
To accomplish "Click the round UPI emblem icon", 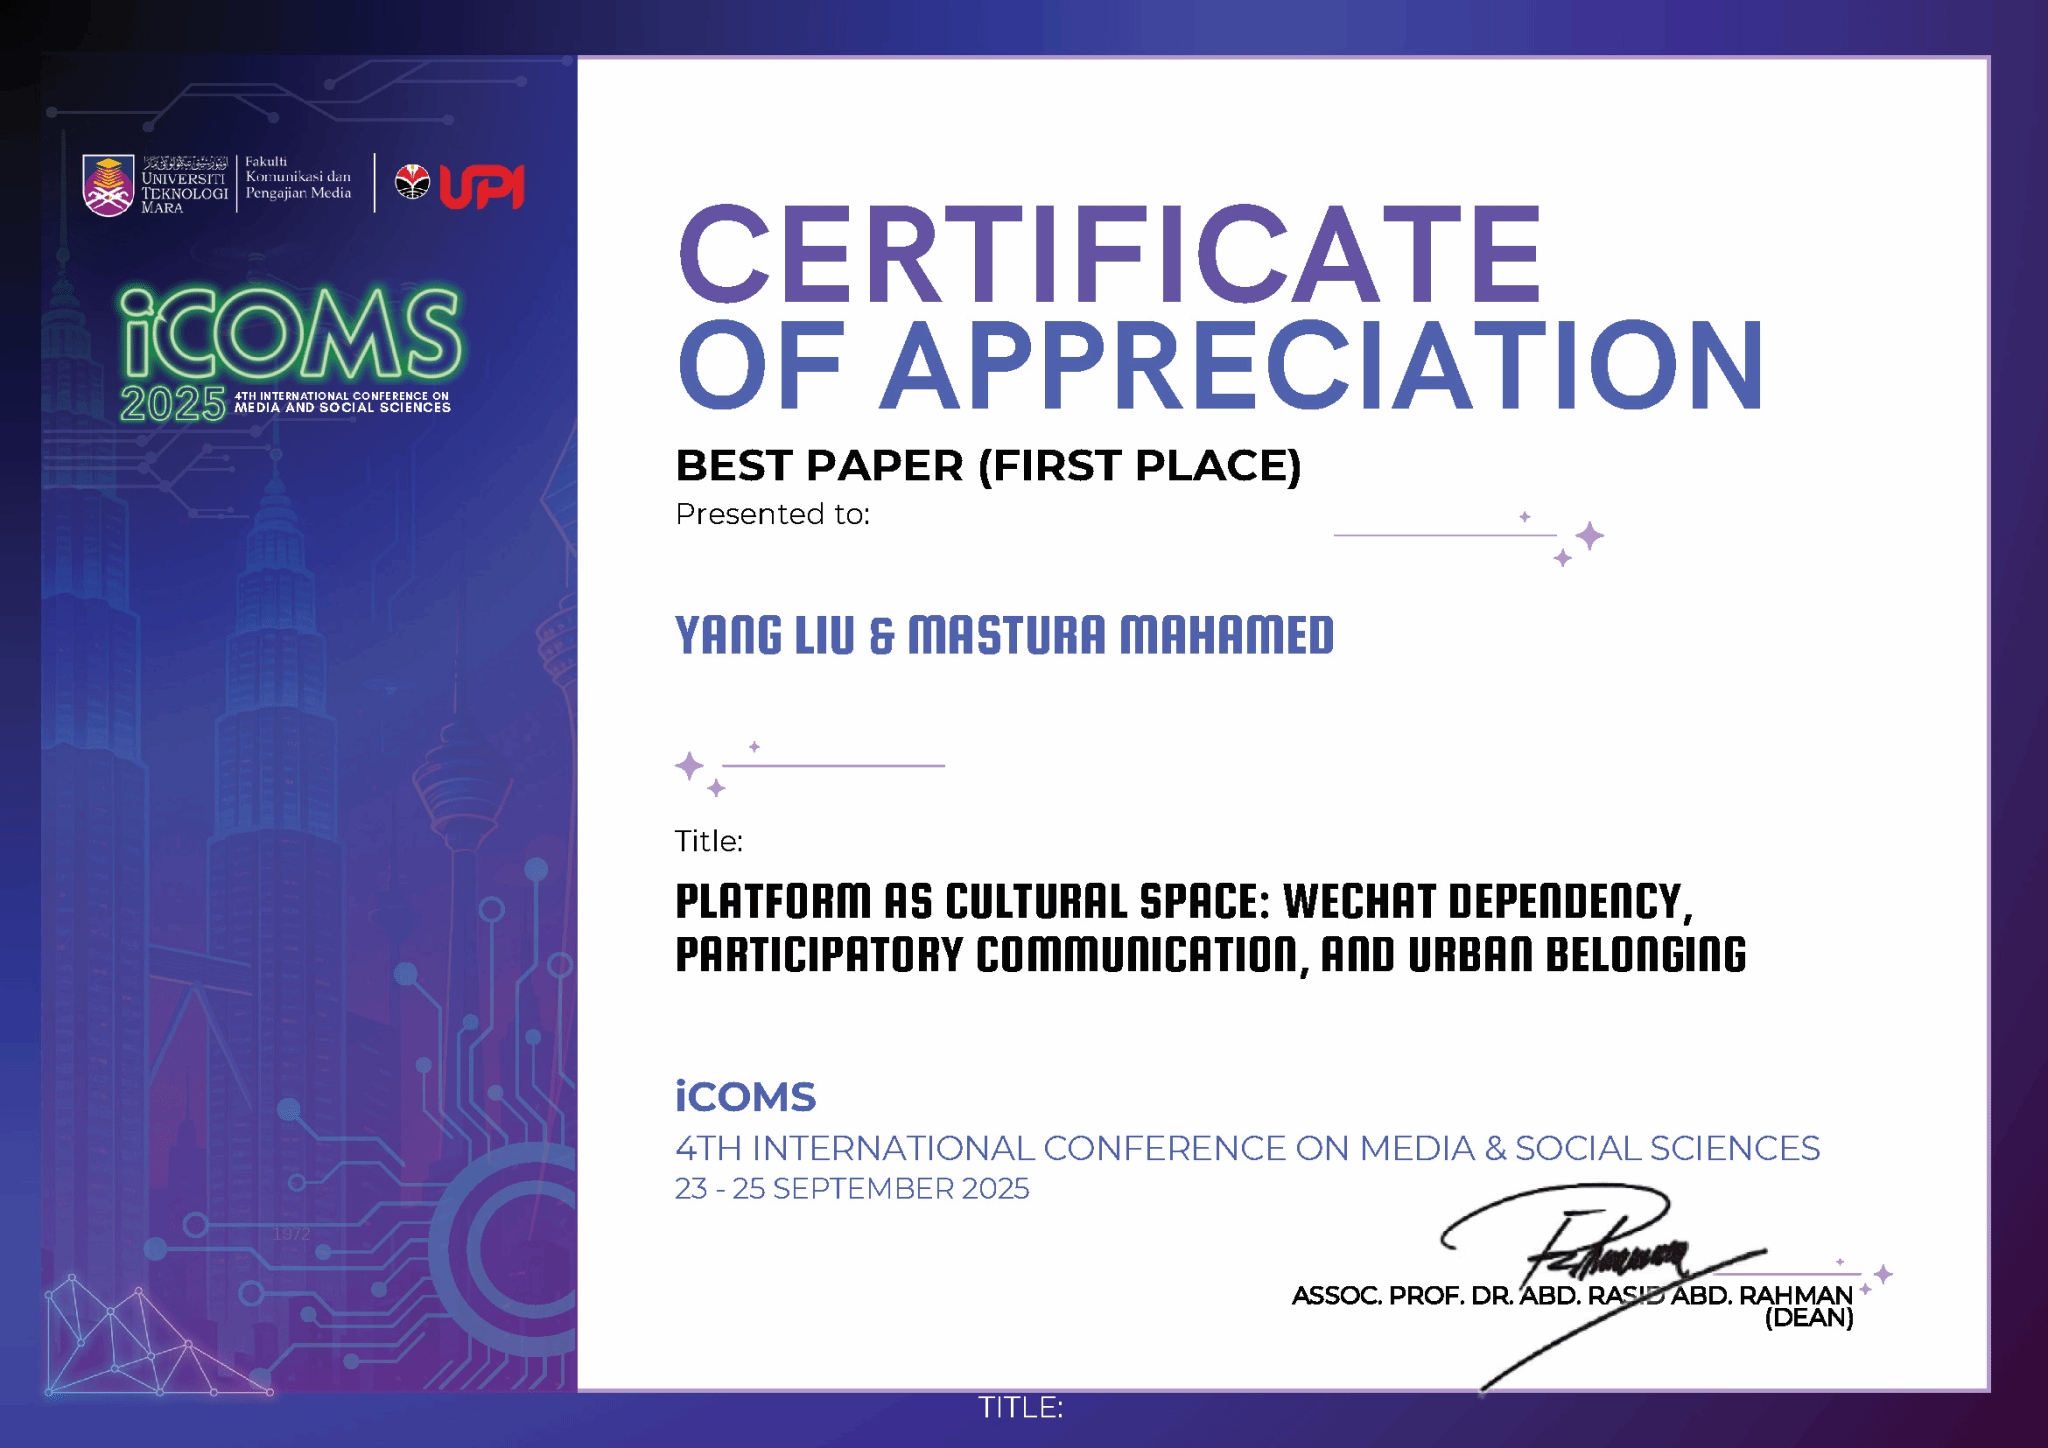I will 412,182.
